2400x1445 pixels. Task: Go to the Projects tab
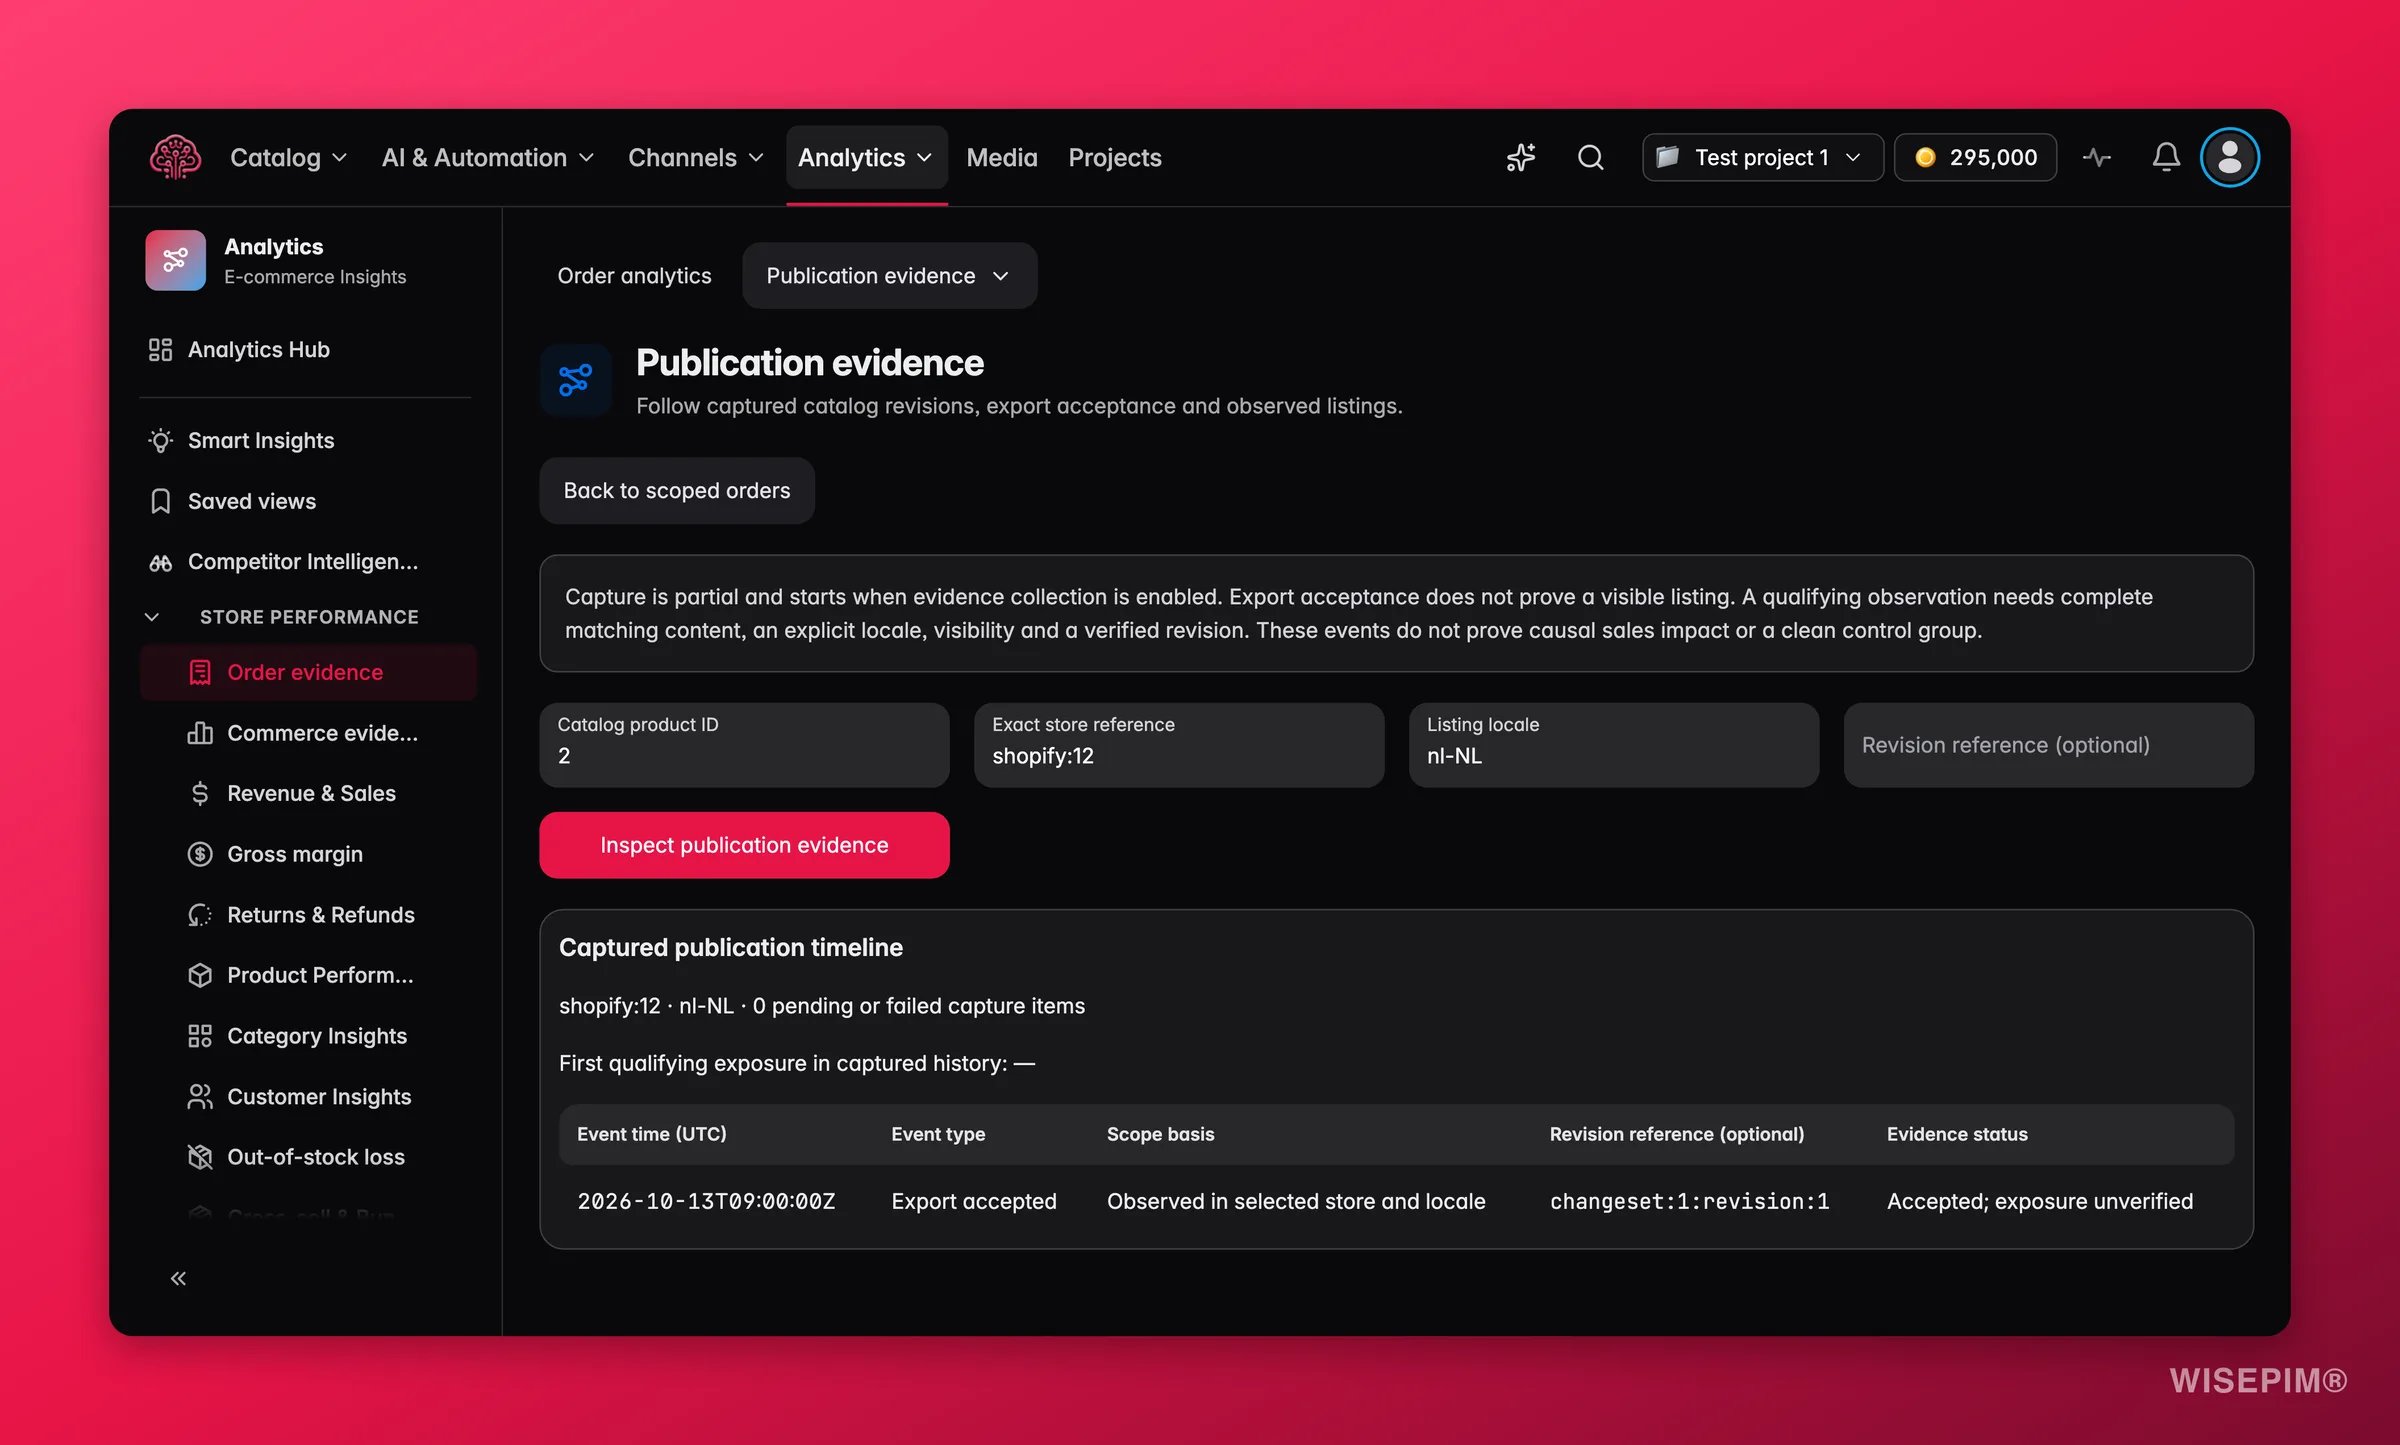coord(1114,157)
